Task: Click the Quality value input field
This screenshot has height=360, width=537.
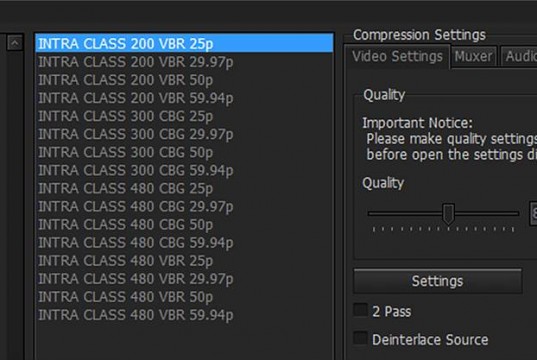Action: 533,214
